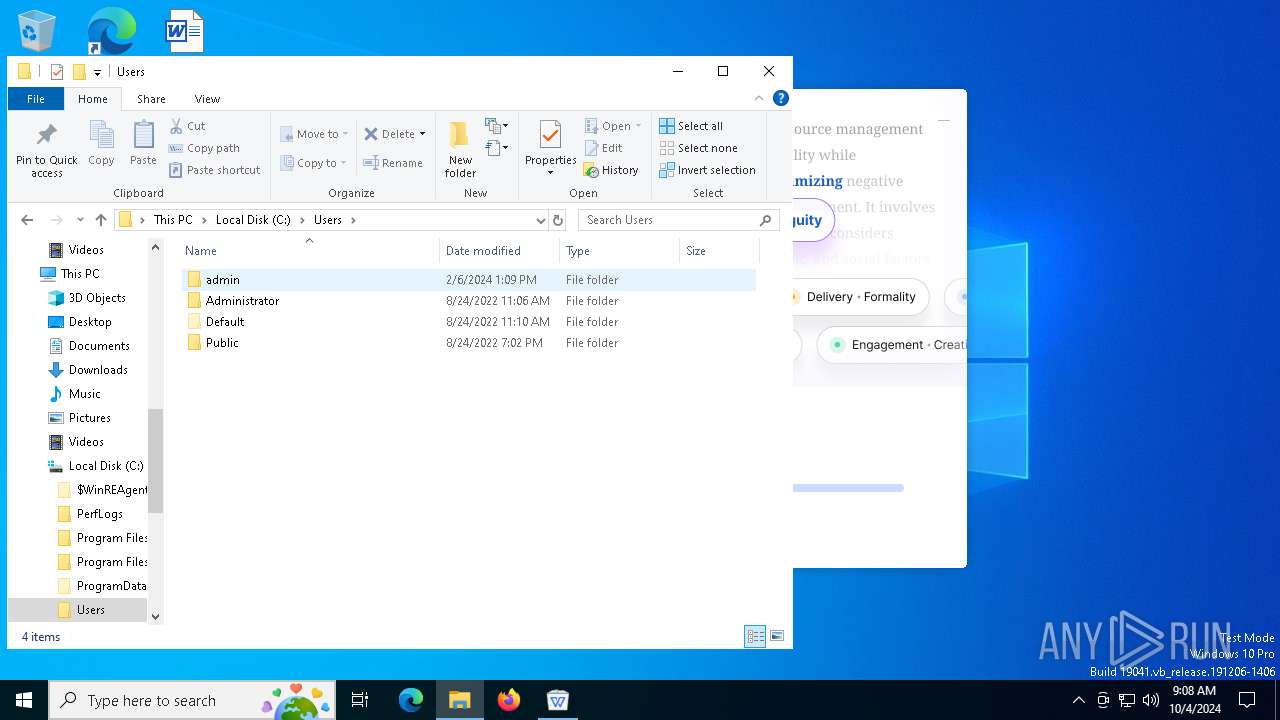This screenshot has width=1280, height=720.
Task: Open the Notification center icon
Action: tap(1247, 700)
